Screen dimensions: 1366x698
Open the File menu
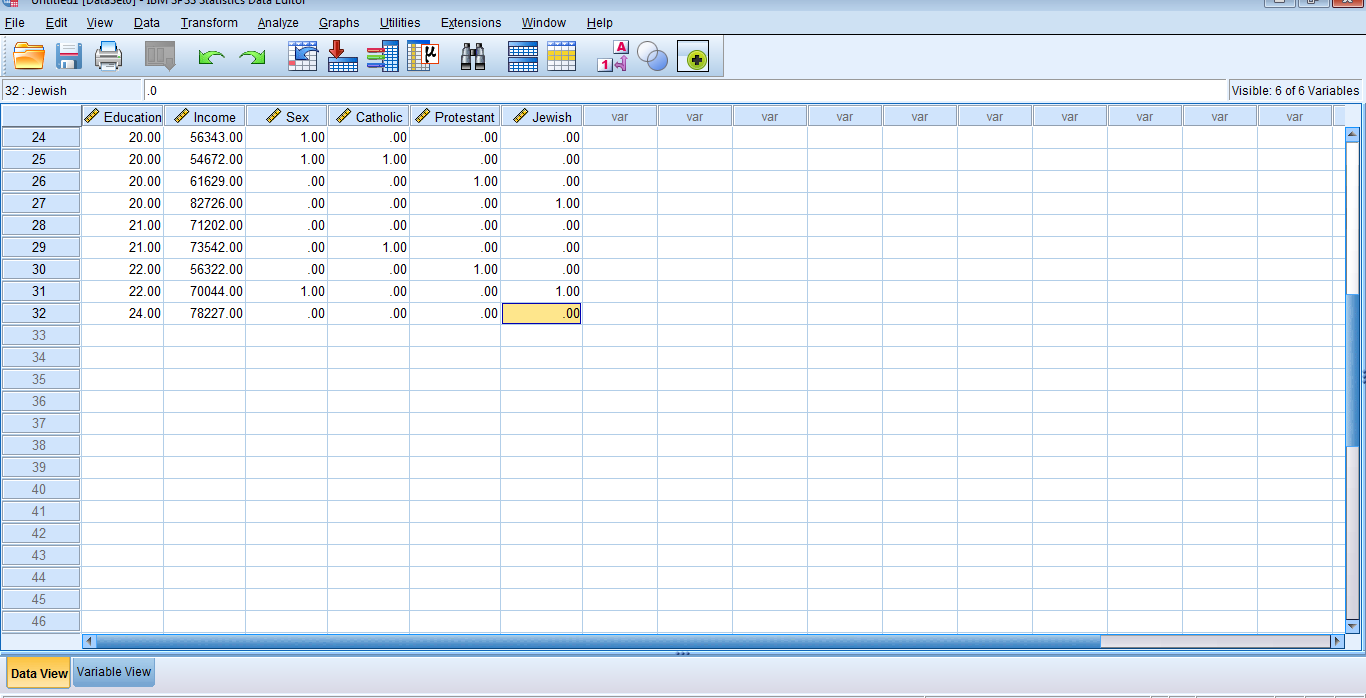14,22
